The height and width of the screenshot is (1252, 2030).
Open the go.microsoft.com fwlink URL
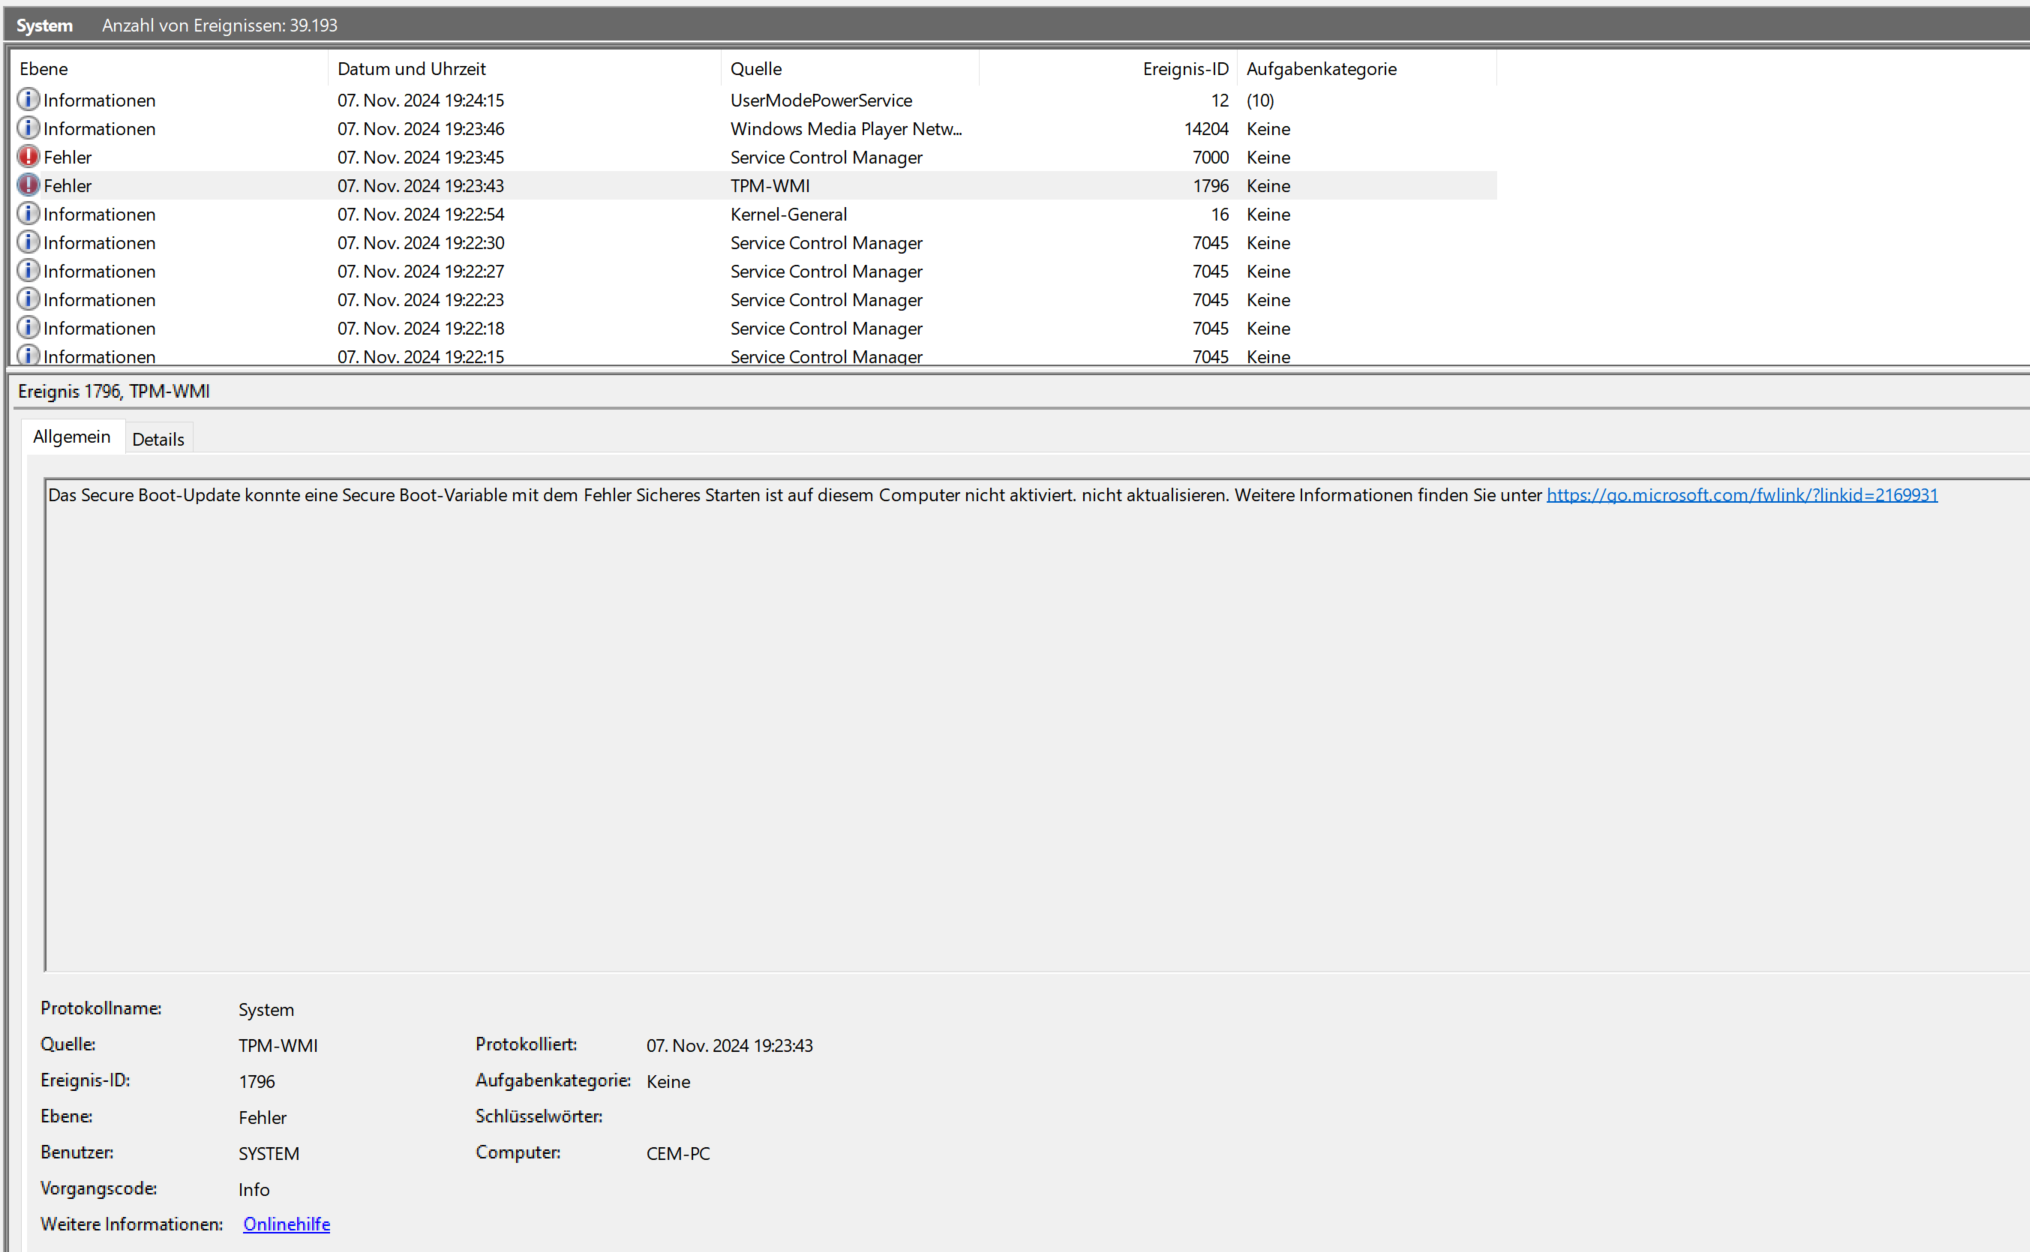1741,495
